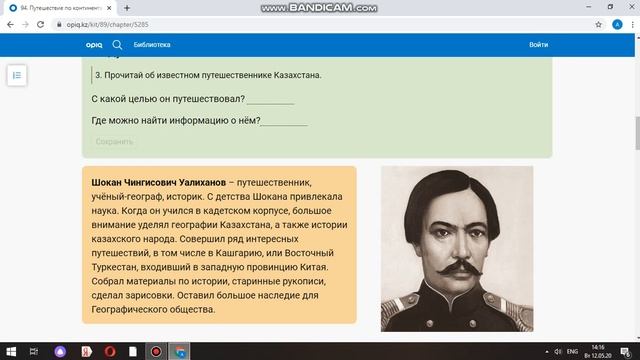Go forward with browser forward arrow
The height and width of the screenshot is (360, 640).
coord(25,24)
